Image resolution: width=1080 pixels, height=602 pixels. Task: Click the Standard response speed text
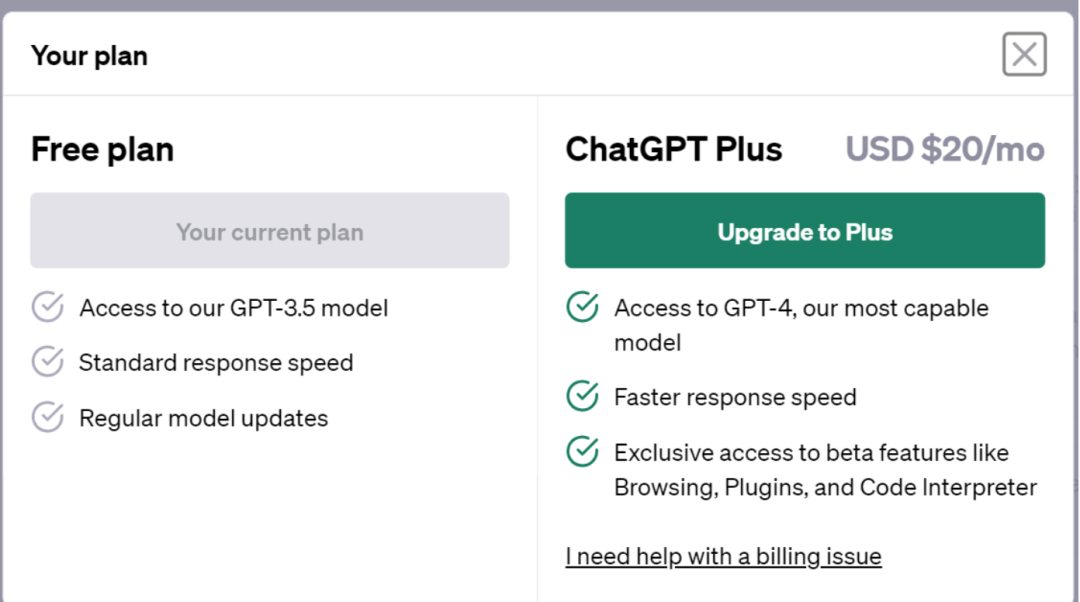[216, 362]
